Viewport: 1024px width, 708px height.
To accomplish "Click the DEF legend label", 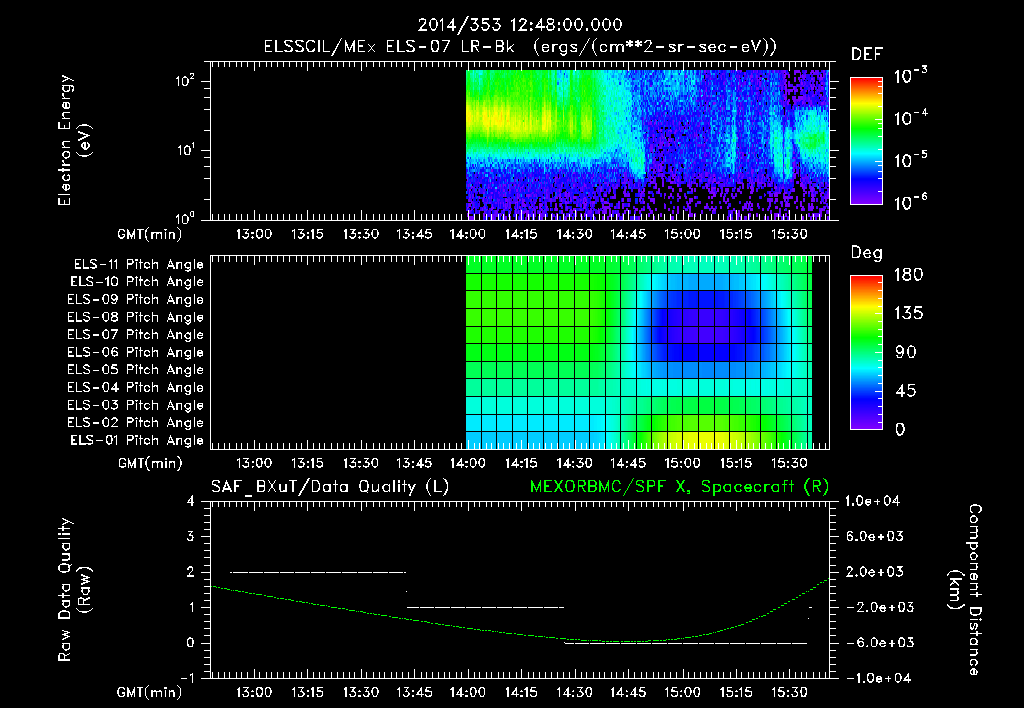I will (867, 55).
